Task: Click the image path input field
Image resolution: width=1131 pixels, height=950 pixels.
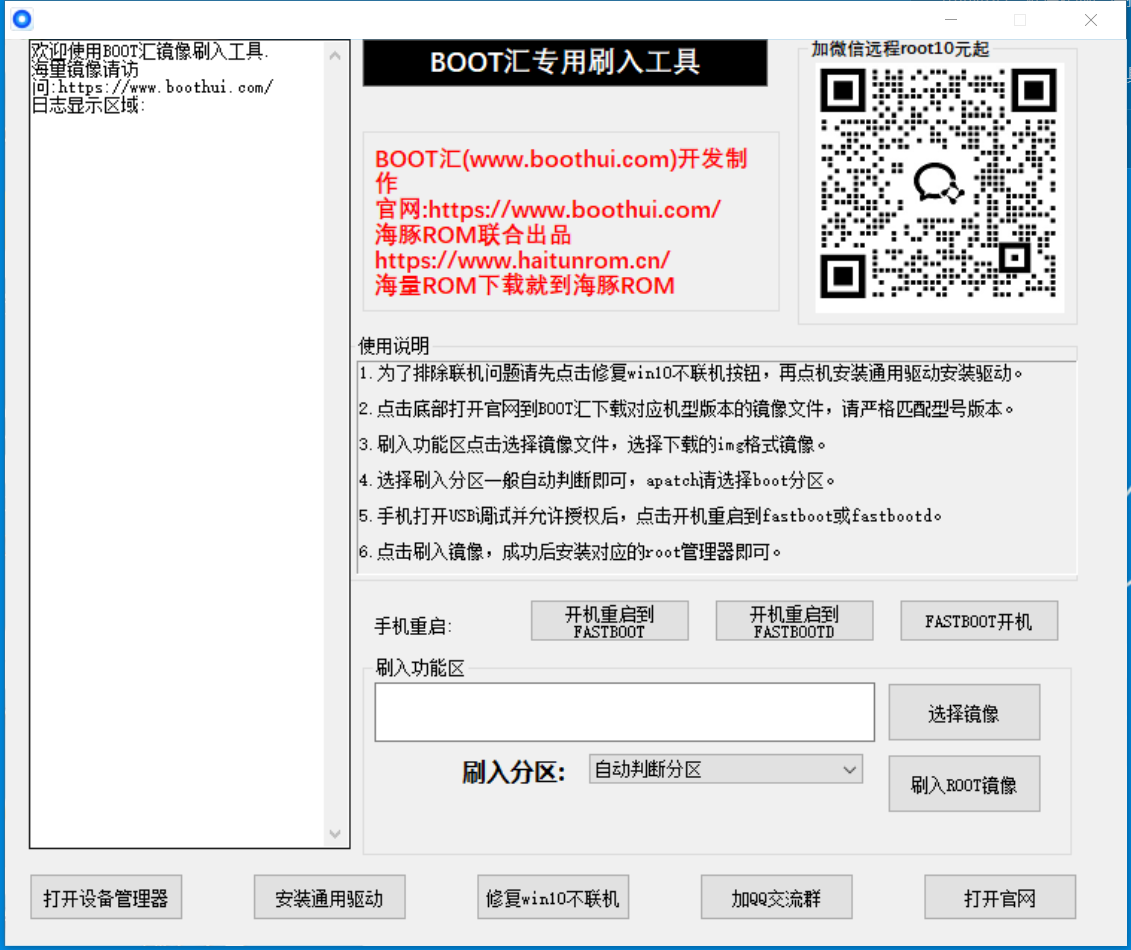Action: (624, 711)
